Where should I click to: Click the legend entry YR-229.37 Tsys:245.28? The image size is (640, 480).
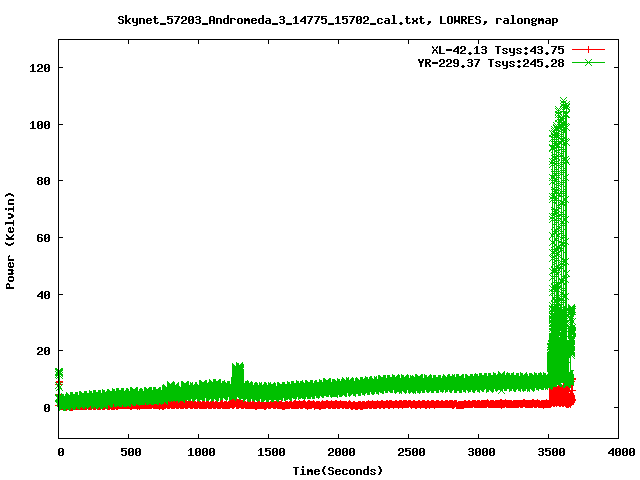click(x=491, y=63)
